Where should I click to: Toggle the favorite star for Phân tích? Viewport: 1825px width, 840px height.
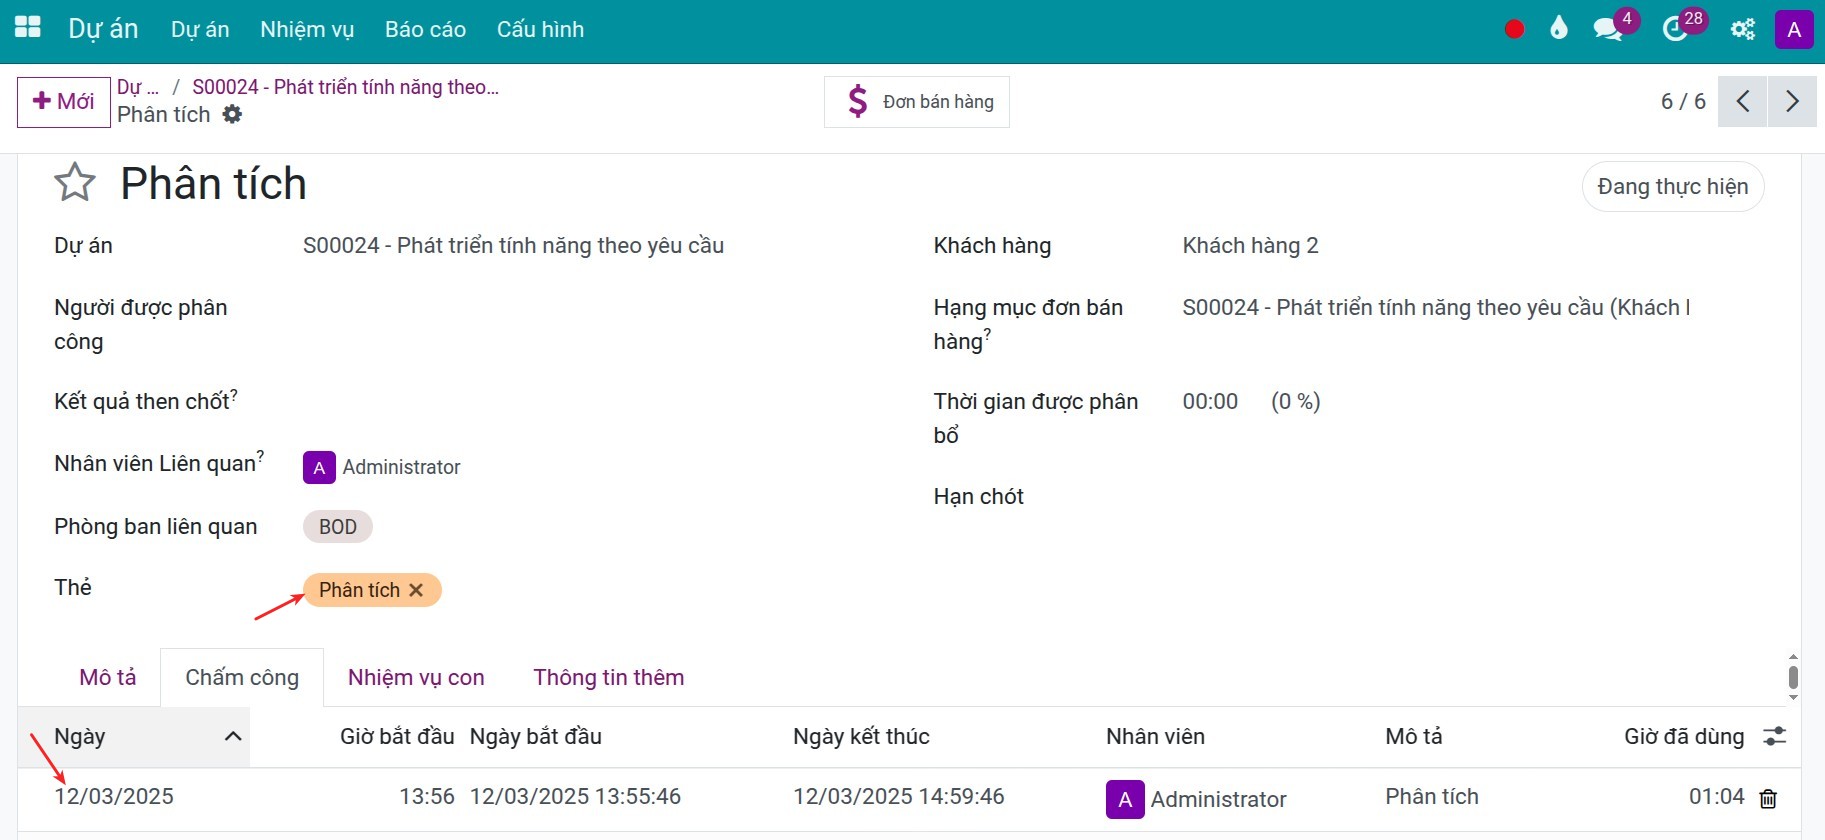click(x=75, y=183)
